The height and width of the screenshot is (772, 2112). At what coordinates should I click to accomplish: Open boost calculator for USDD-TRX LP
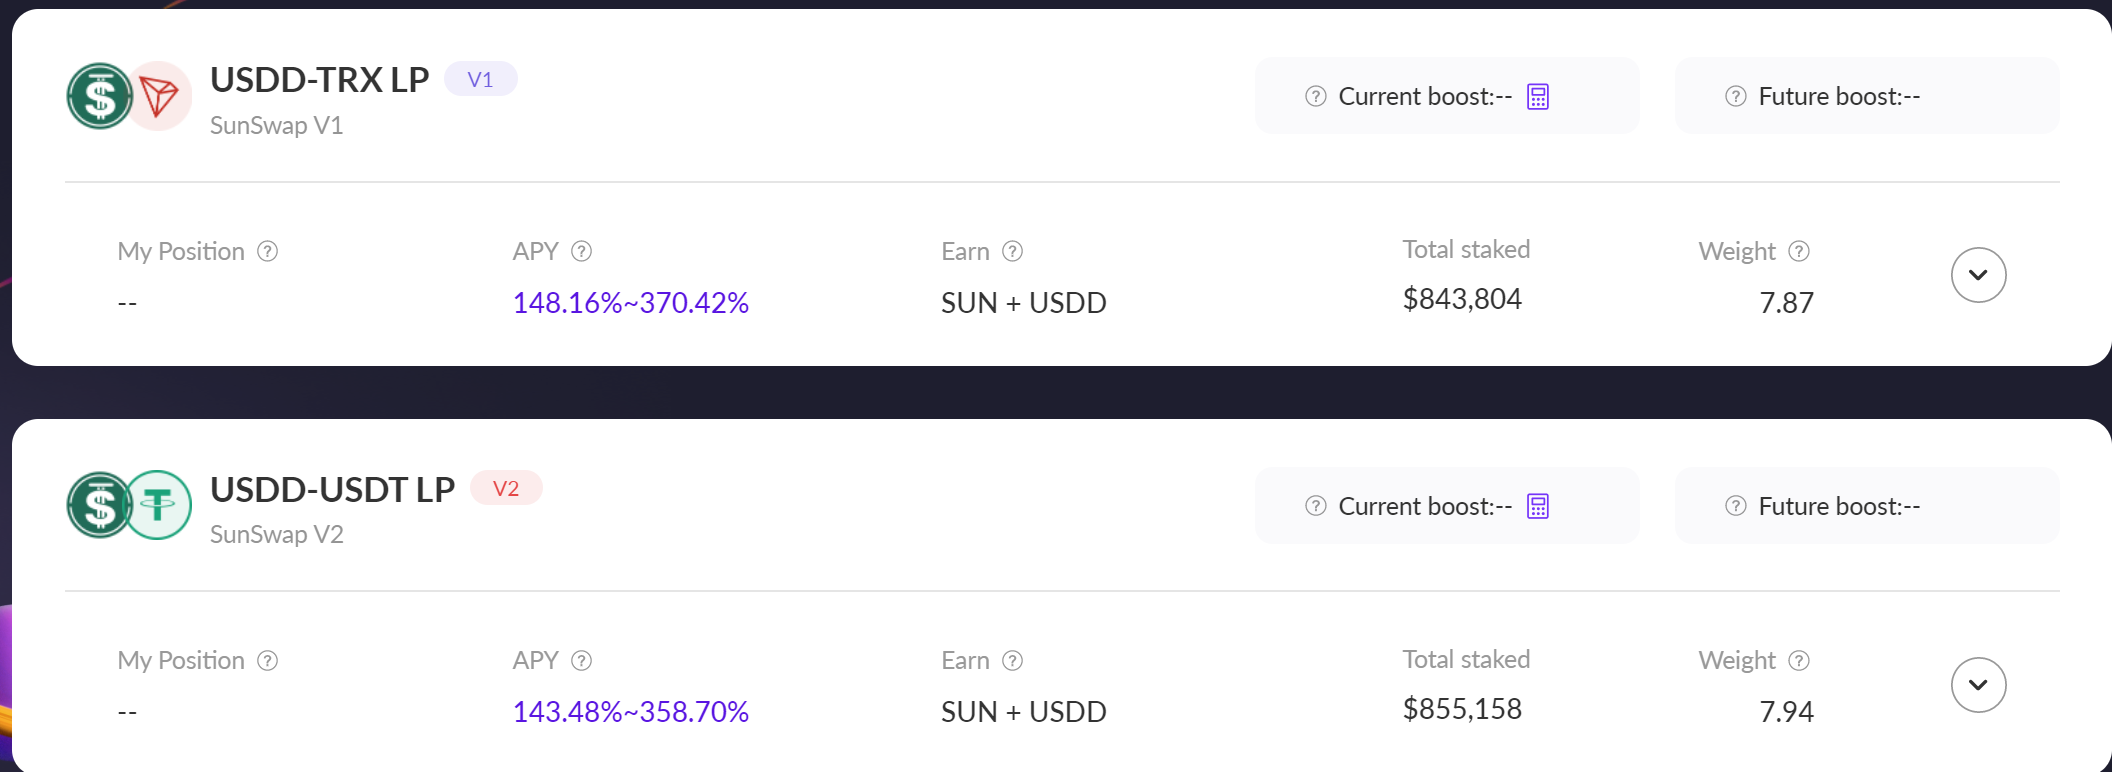point(1538,97)
